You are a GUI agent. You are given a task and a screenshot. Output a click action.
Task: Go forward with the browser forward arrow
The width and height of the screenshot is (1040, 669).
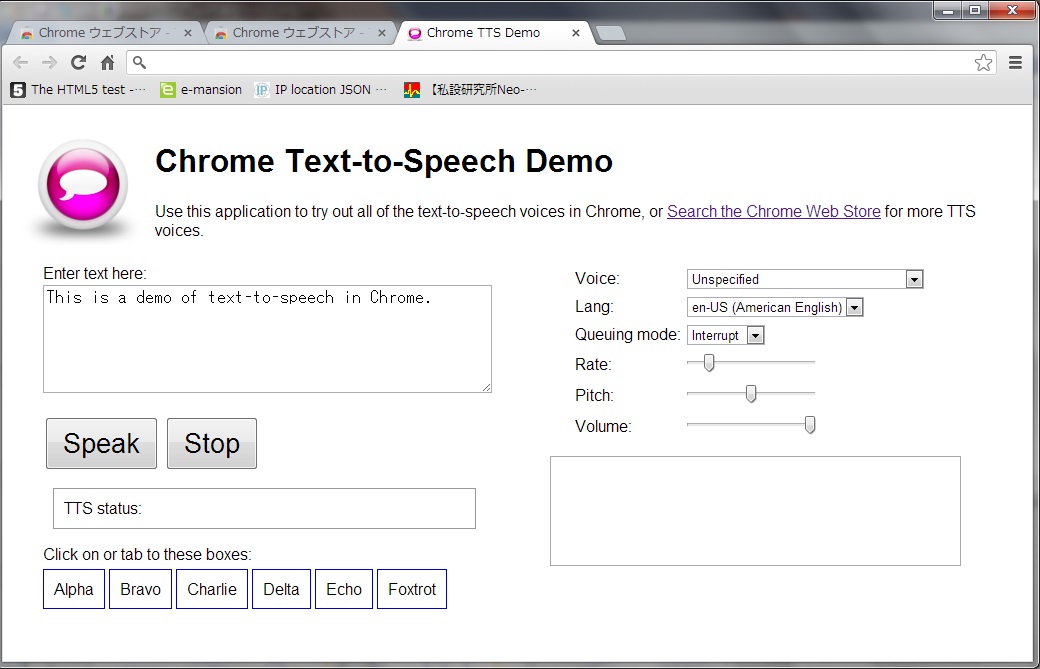click(49, 62)
